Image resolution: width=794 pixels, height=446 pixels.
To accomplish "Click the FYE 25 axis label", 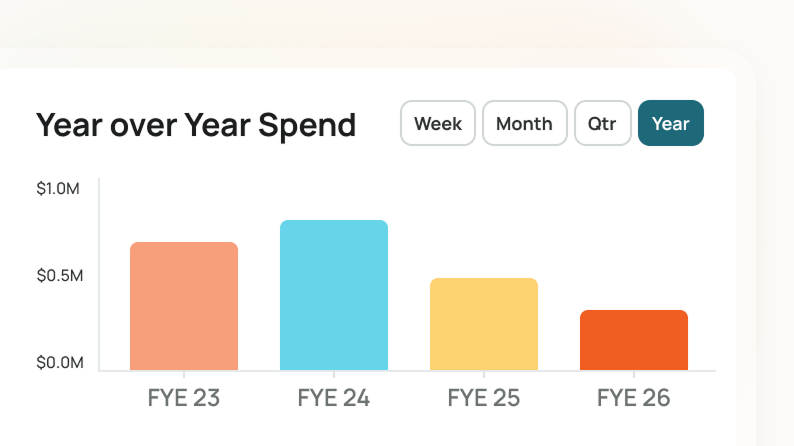I will (484, 398).
